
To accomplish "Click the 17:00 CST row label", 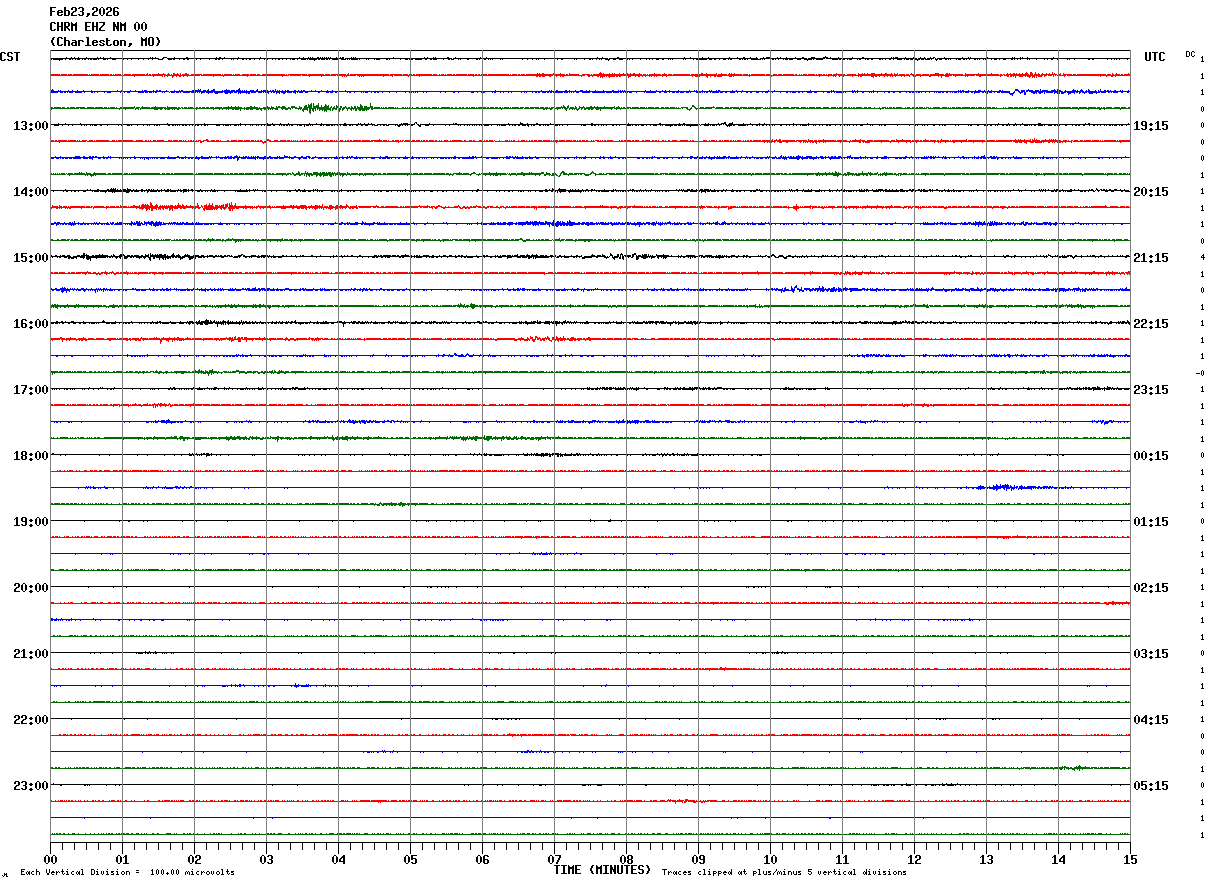I will (30, 390).
